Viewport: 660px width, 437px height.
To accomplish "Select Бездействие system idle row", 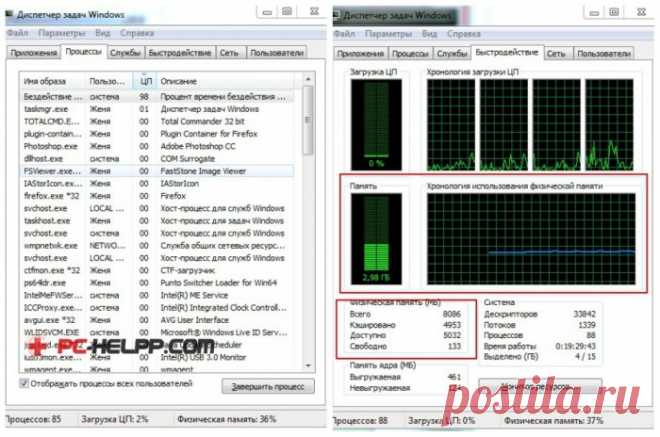I will pyautogui.click(x=157, y=97).
